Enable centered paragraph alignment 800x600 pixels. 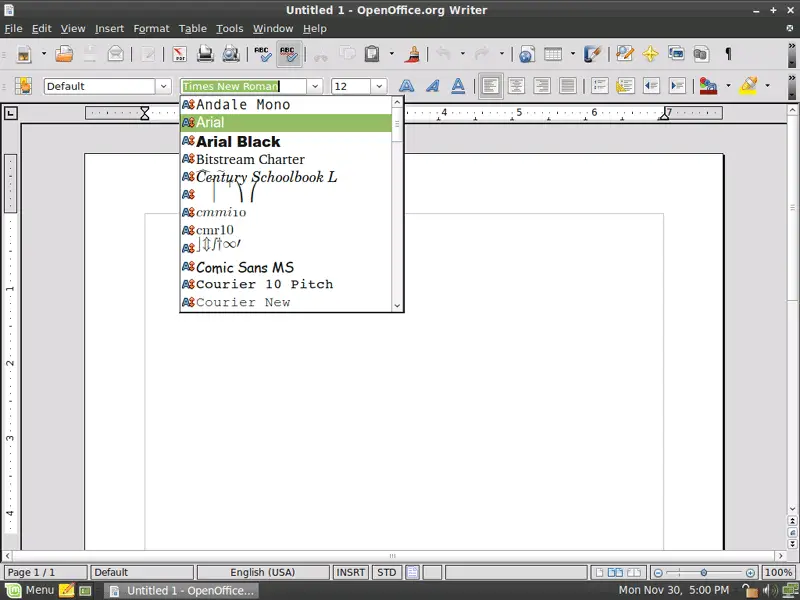(x=516, y=86)
